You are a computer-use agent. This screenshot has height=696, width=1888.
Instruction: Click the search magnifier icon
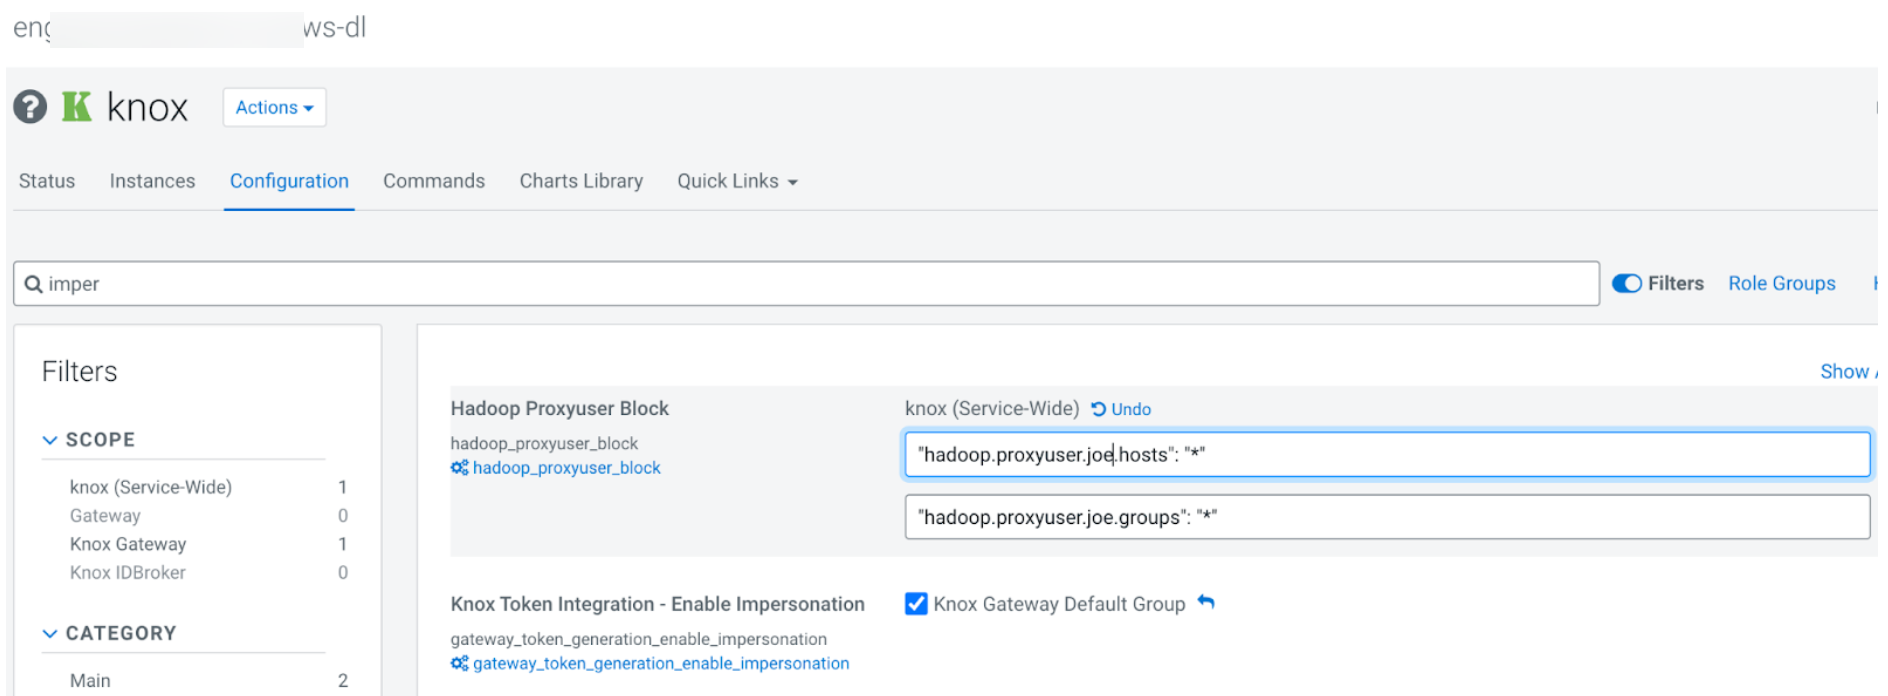click(x=33, y=284)
